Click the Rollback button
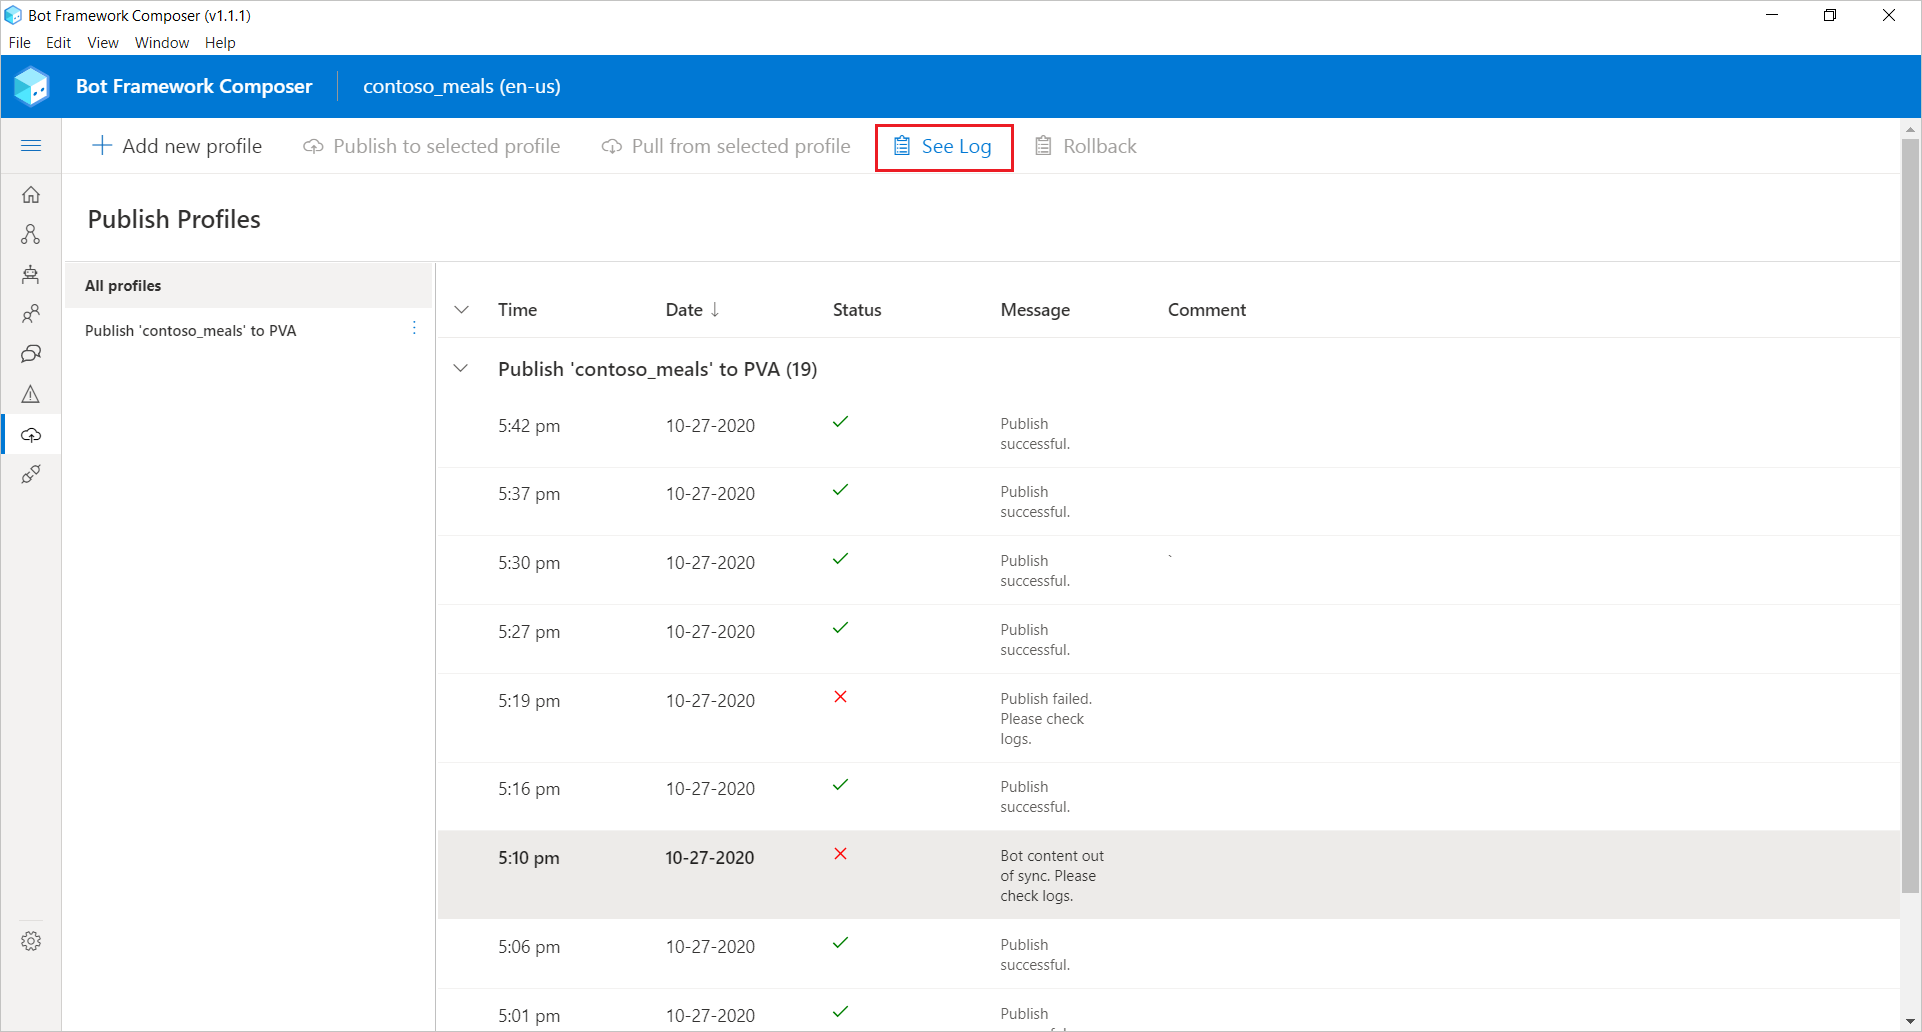 (1086, 146)
